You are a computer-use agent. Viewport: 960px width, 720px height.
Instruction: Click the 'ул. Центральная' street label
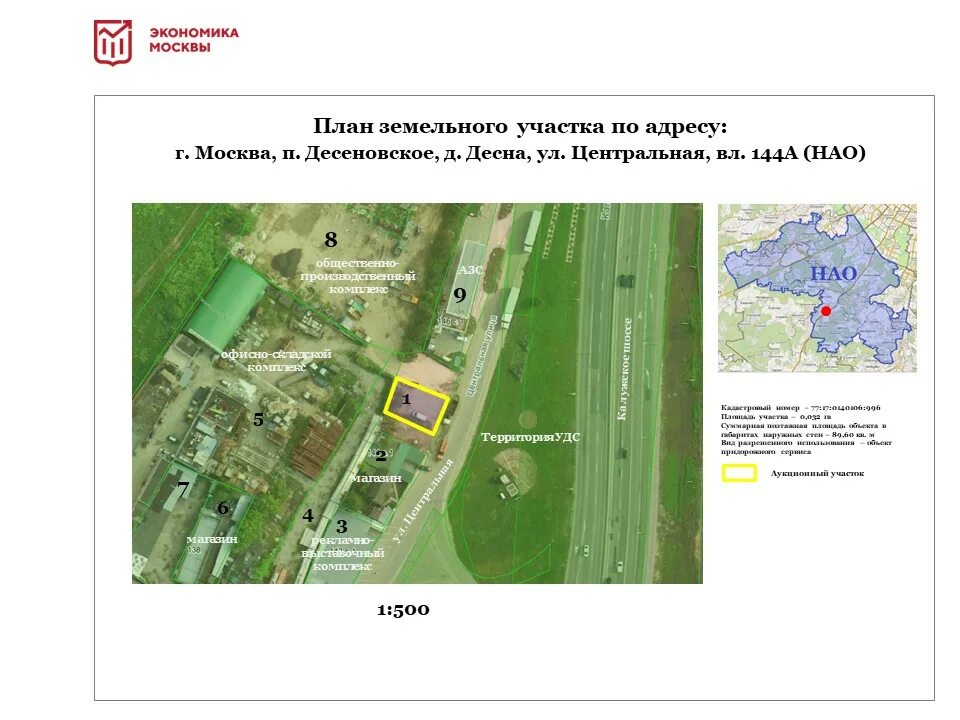[x=423, y=501]
